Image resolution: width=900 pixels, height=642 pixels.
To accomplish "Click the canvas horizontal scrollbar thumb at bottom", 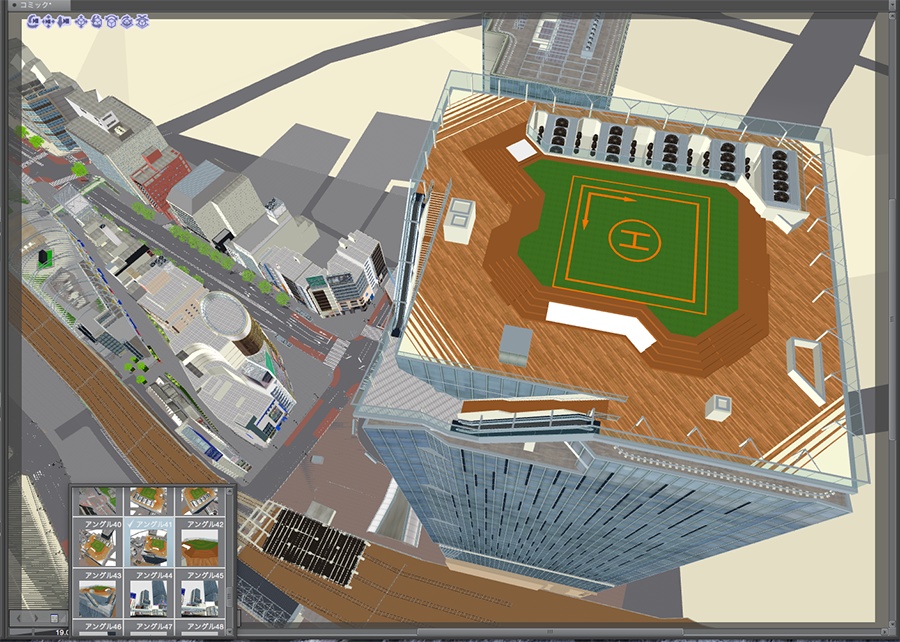I will pos(549,632).
